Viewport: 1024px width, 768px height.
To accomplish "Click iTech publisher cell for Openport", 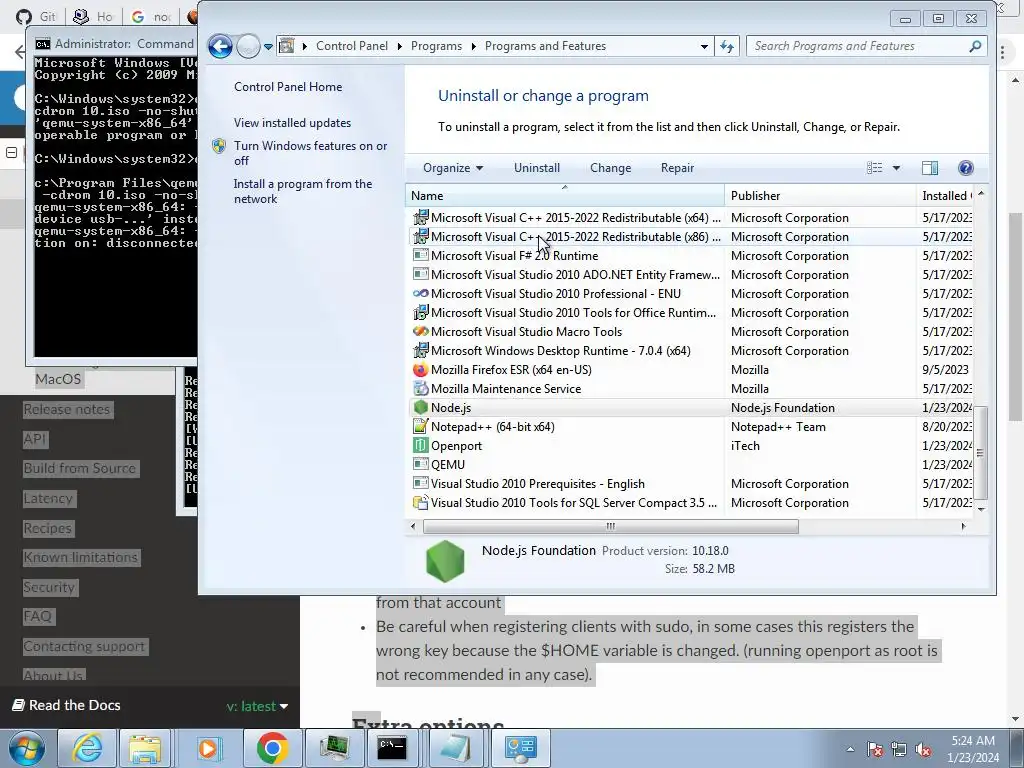I will click(745, 445).
